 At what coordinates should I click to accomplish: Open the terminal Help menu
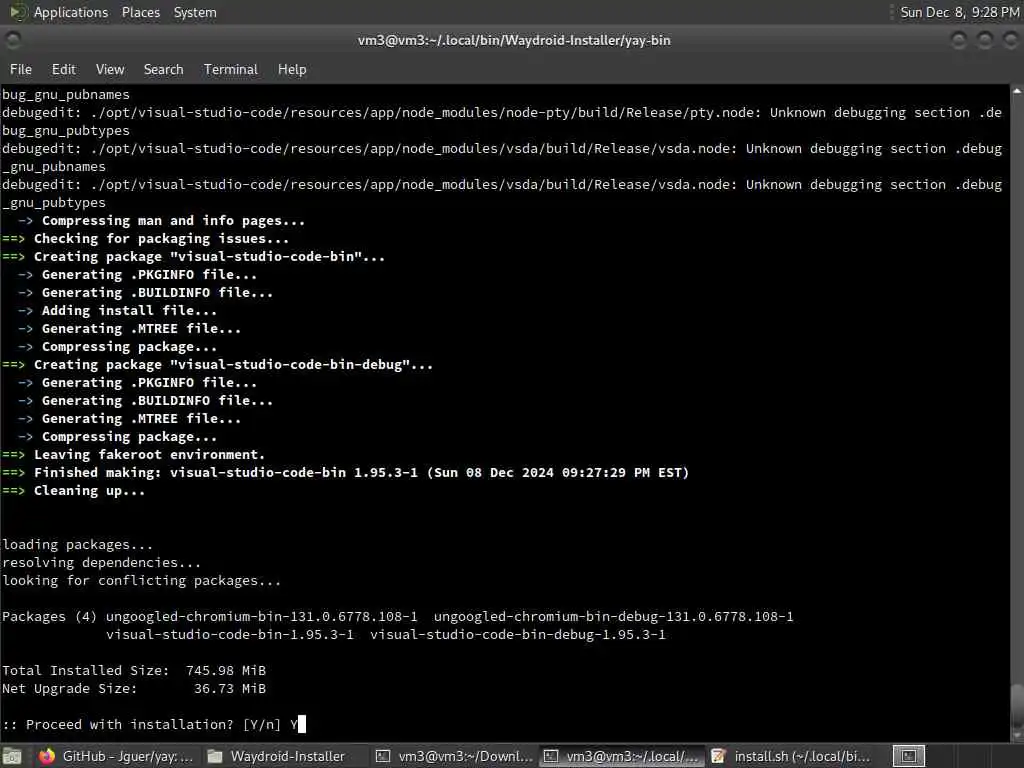point(292,69)
